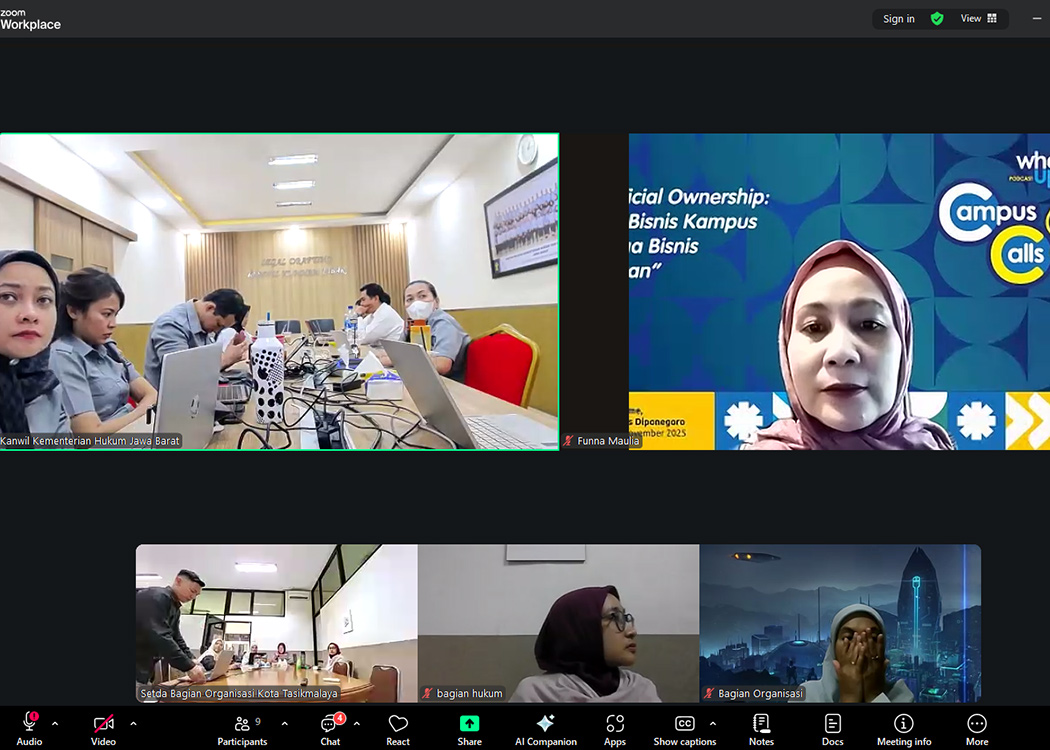Open the More options menu

pyautogui.click(x=977, y=727)
